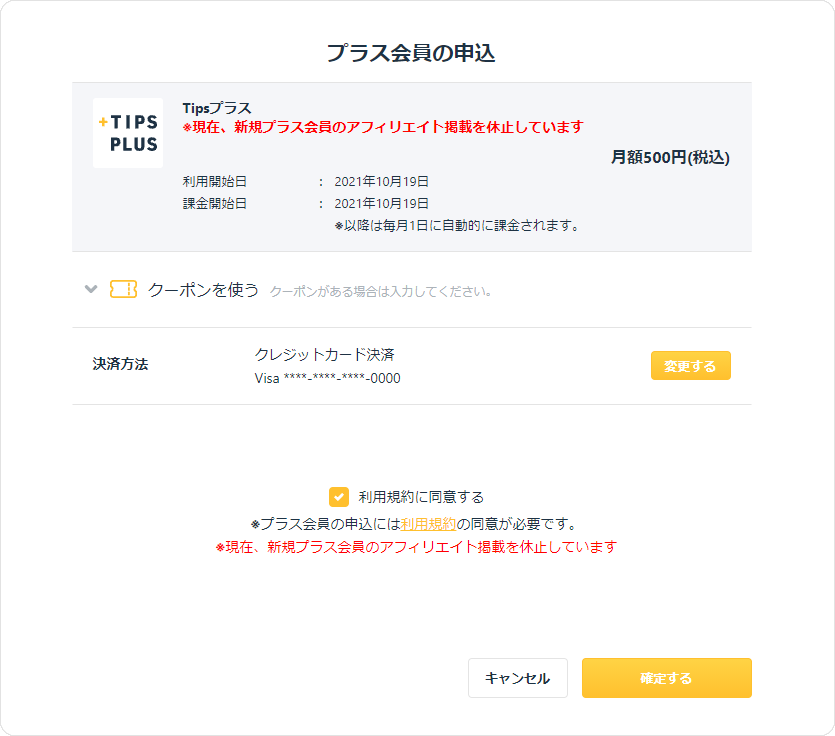Expand the coupon section chevron arrow

[91, 289]
